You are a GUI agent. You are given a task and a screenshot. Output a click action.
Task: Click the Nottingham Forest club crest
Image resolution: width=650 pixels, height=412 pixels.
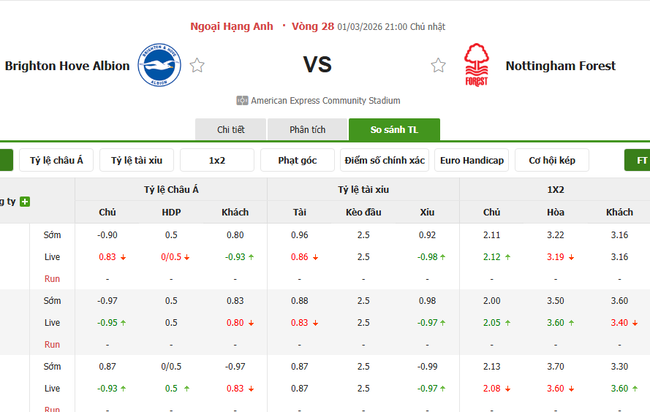click(x=476, y=66)
